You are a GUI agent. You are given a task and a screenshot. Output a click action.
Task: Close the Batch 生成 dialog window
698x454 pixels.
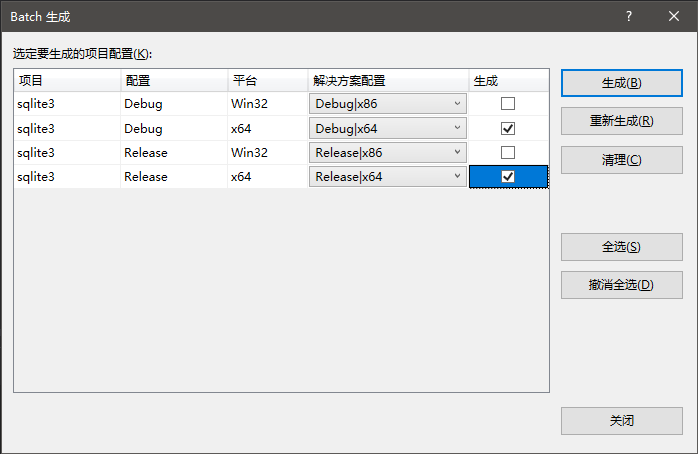point(674,16)
